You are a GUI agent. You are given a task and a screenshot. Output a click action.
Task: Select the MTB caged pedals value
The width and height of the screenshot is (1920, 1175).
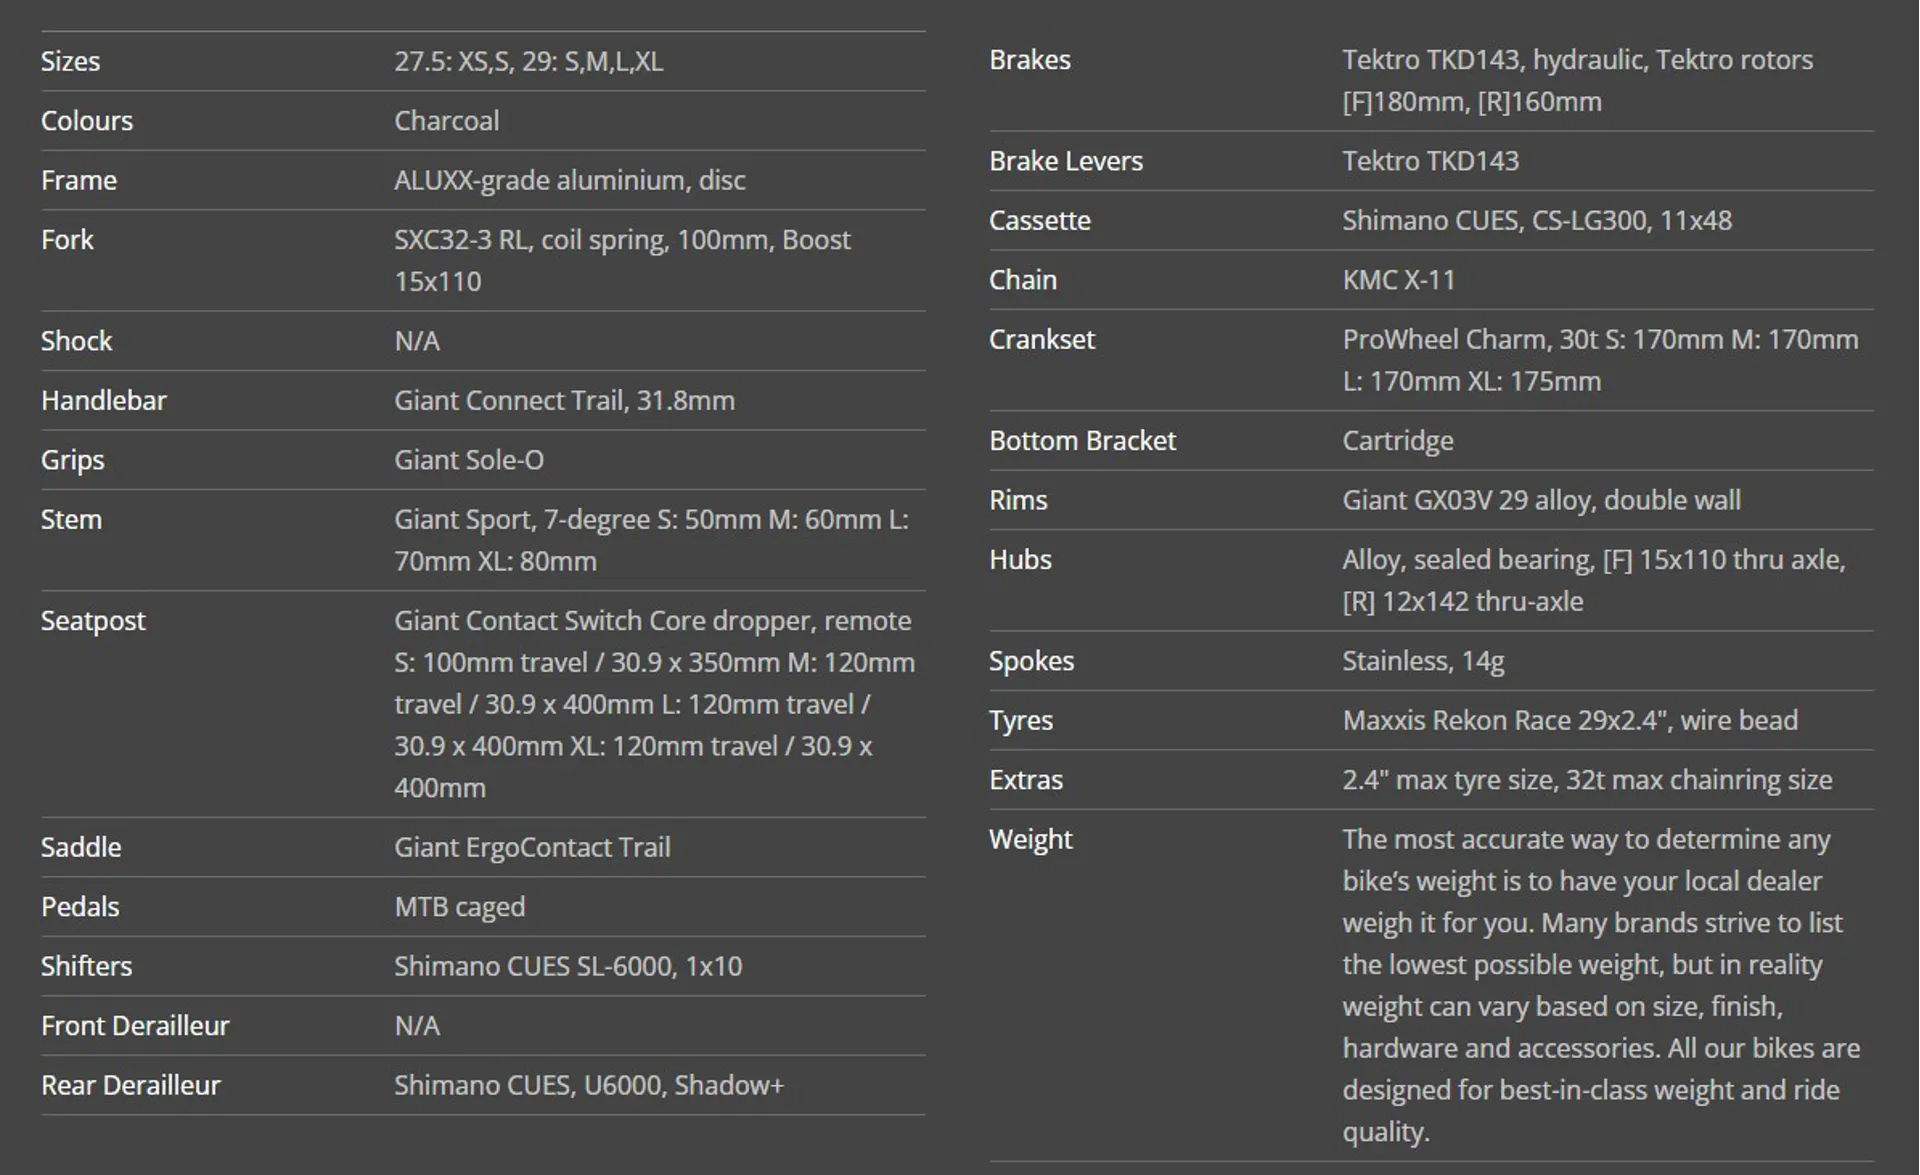click(x=459, y=907)
